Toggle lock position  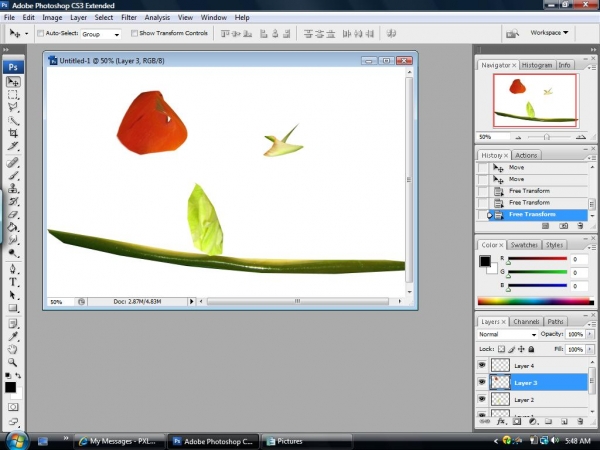[x=521, y=349]
